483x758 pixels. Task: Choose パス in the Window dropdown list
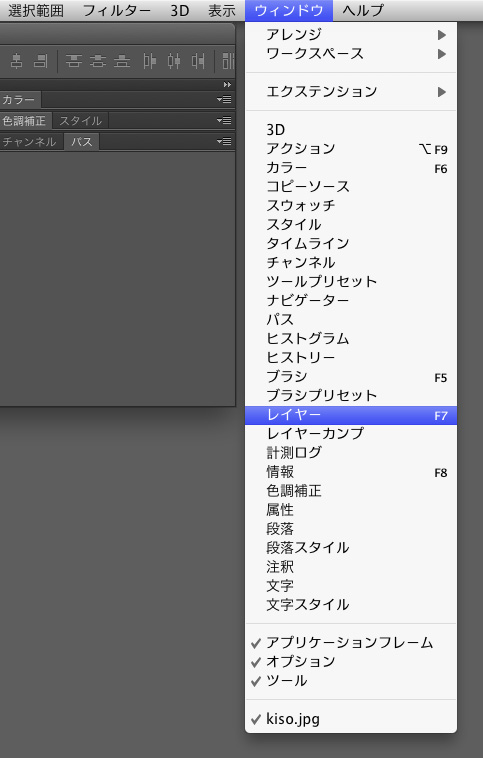(x=351, y=320)
